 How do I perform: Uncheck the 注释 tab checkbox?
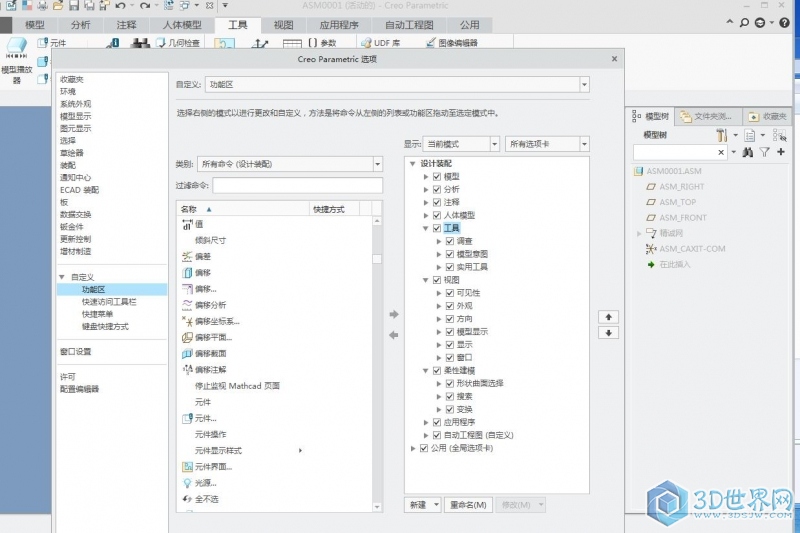(437, 202)
